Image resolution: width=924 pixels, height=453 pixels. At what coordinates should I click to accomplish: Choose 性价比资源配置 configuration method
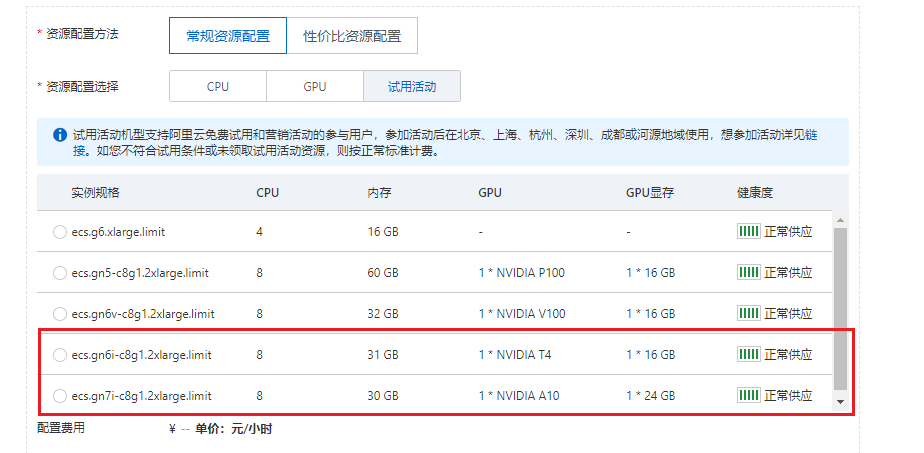(352, 36)
